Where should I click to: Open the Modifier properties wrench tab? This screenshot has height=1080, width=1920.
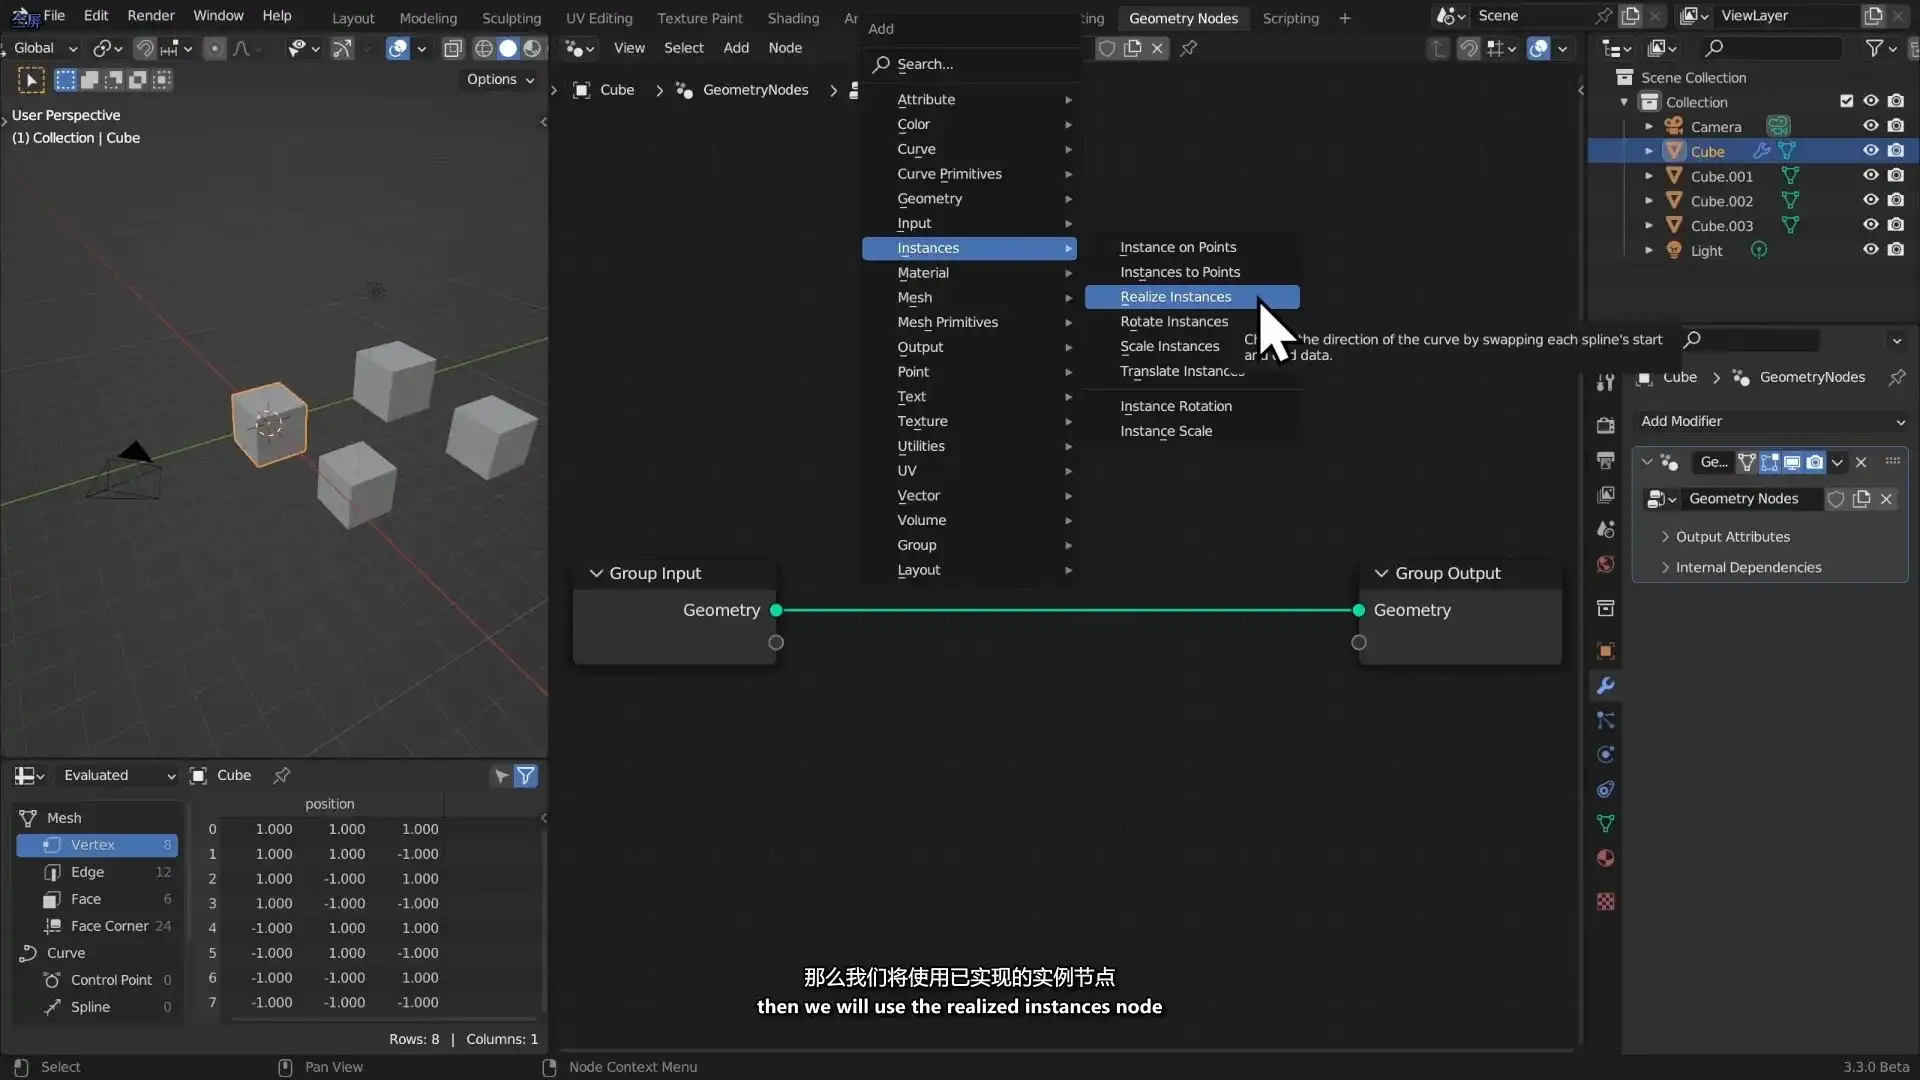click(x=1605, y=686)
